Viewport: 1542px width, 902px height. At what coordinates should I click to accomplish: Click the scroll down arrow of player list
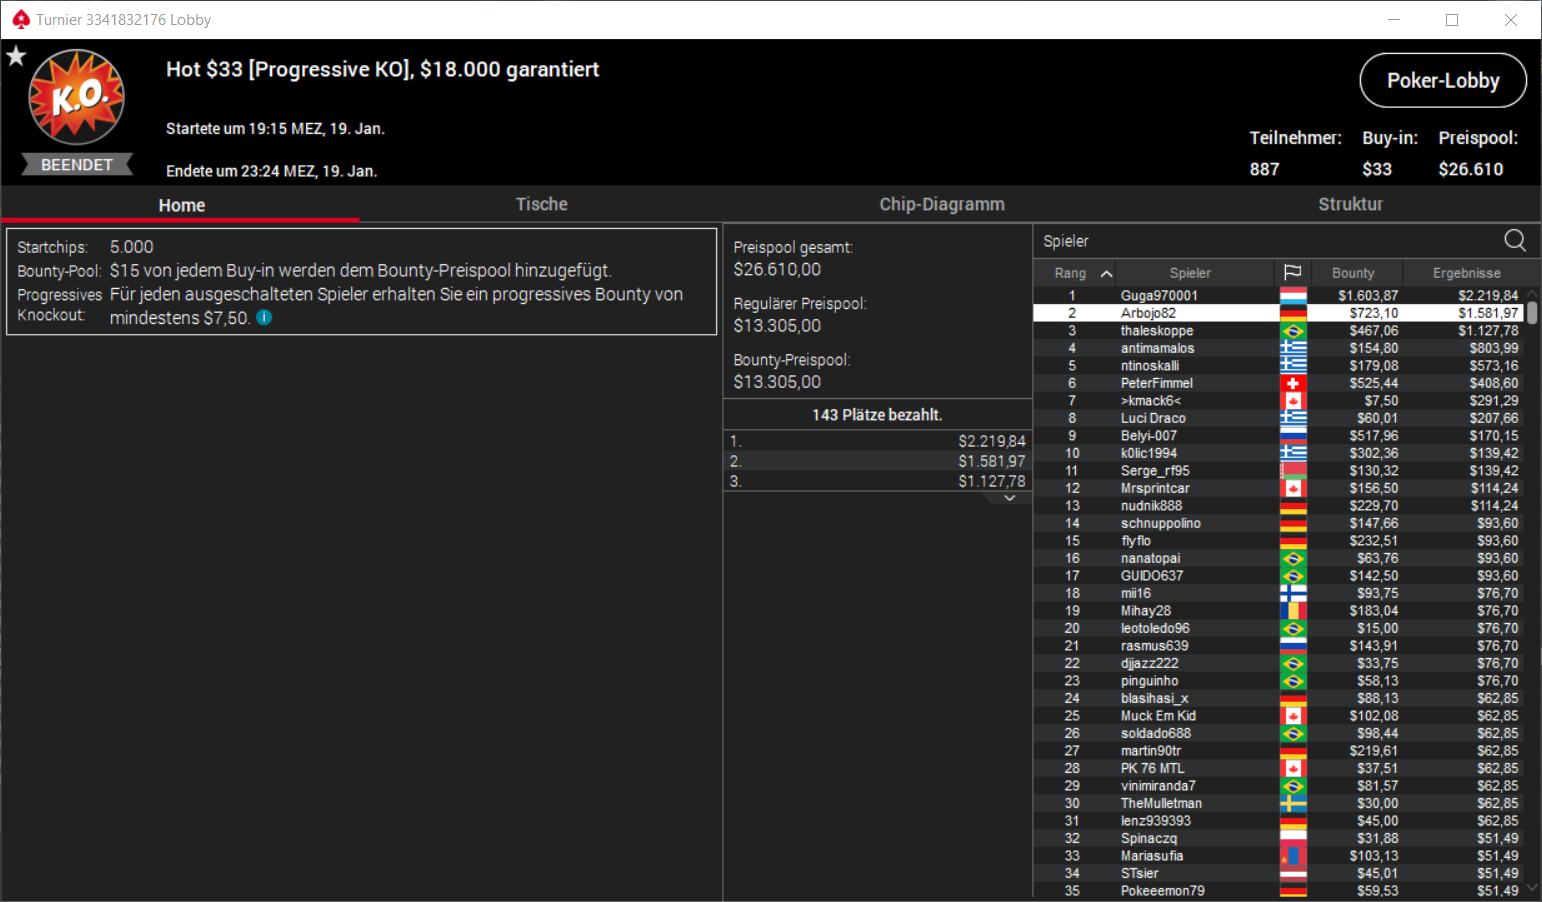[1532, 887]
